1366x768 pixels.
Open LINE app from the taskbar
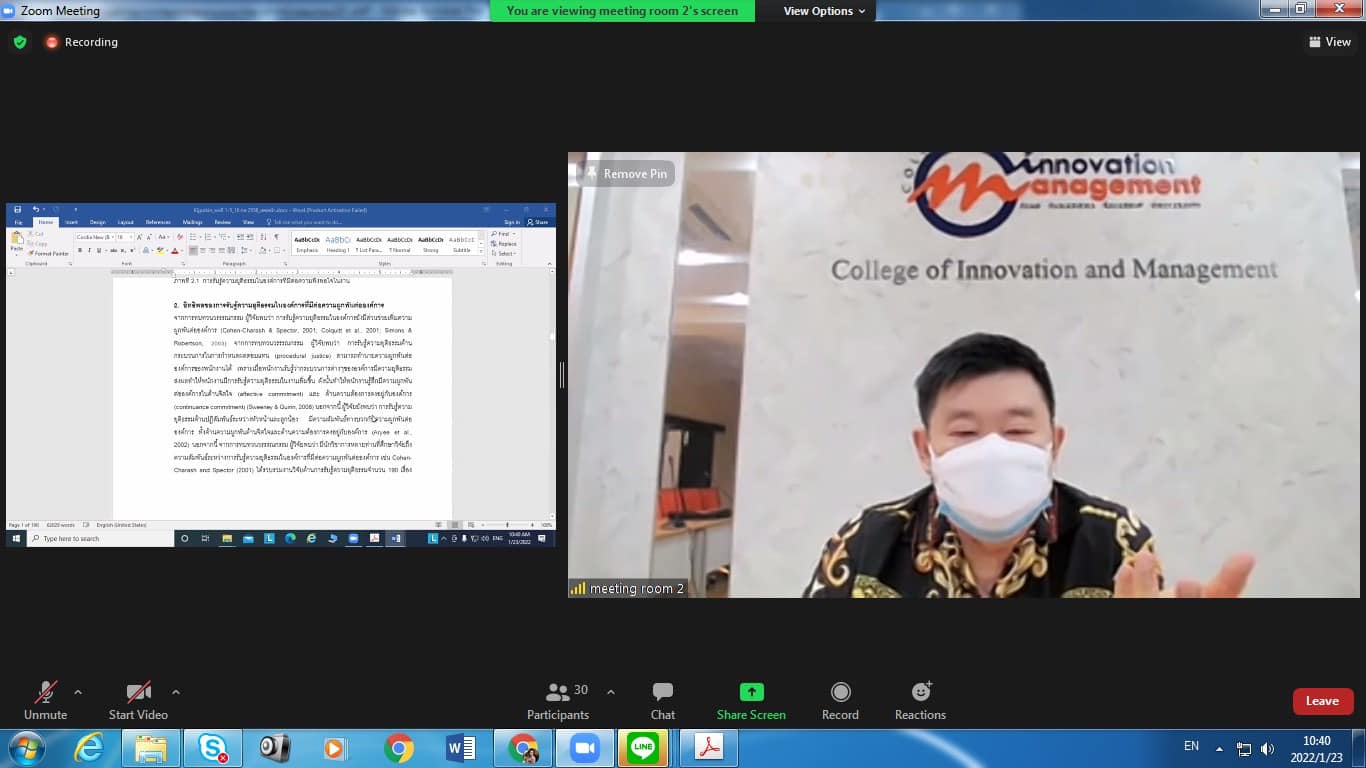click(x=643, y=748)
